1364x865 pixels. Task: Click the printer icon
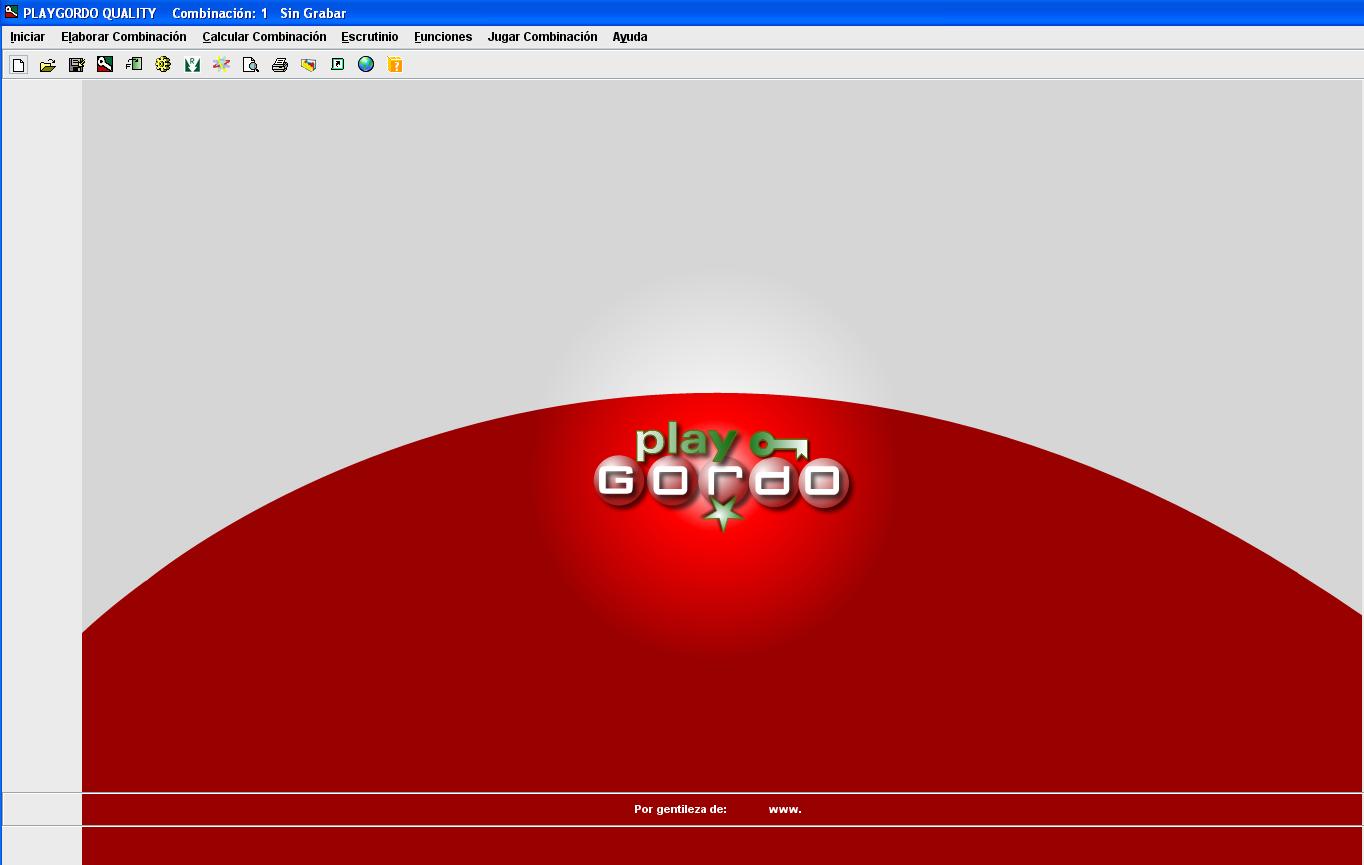coord(279,65)
